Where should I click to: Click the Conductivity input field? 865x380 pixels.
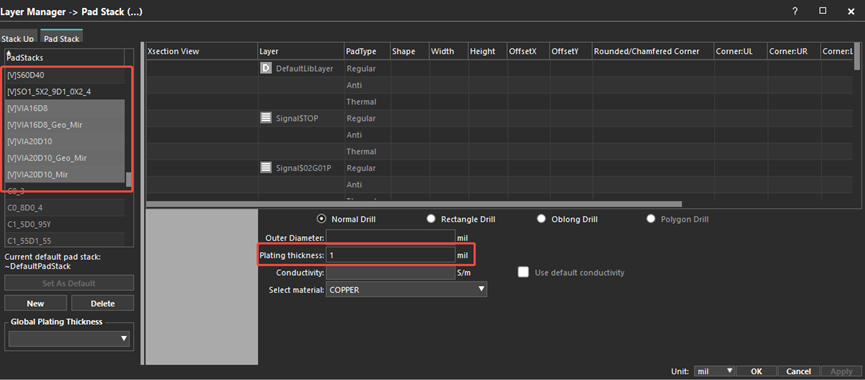pyautogui.click(x=390, y=272)
